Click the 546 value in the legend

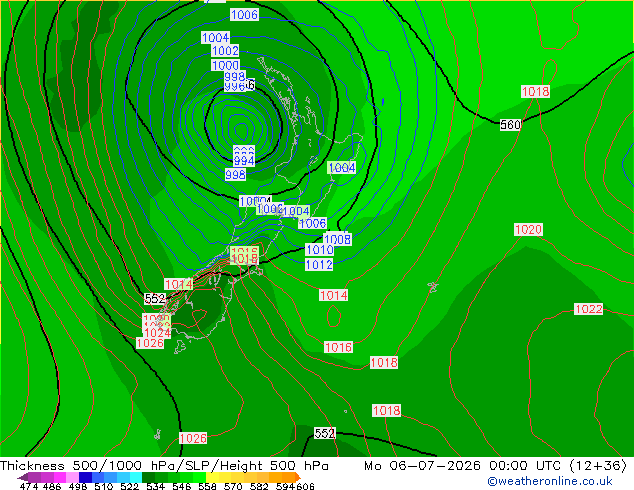[182, 486]
